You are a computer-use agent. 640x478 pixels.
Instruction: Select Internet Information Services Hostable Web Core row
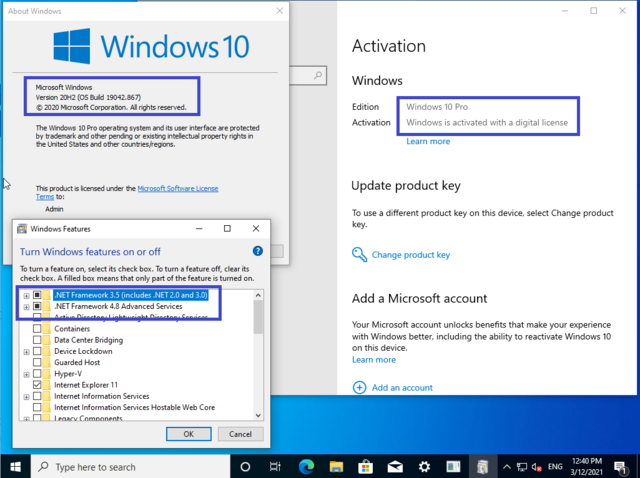[x=134, y=407]
